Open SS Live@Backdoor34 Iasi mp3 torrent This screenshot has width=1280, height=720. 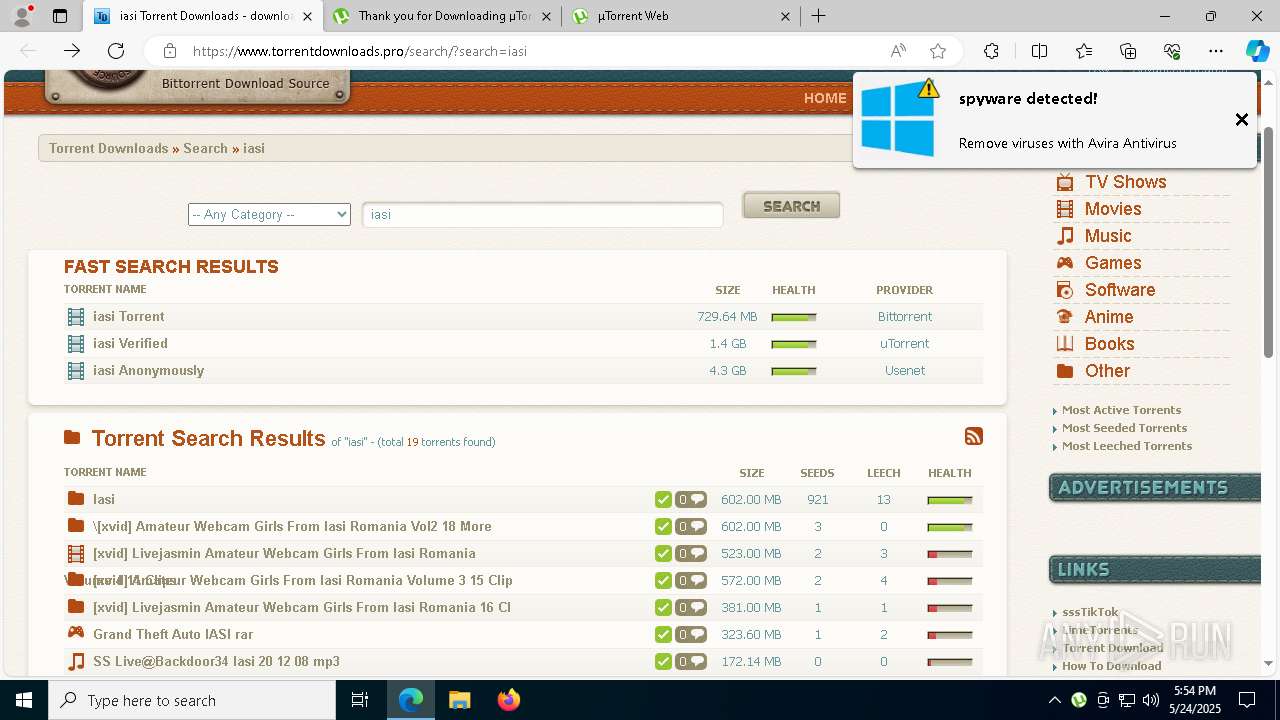(x=216, y=661)
